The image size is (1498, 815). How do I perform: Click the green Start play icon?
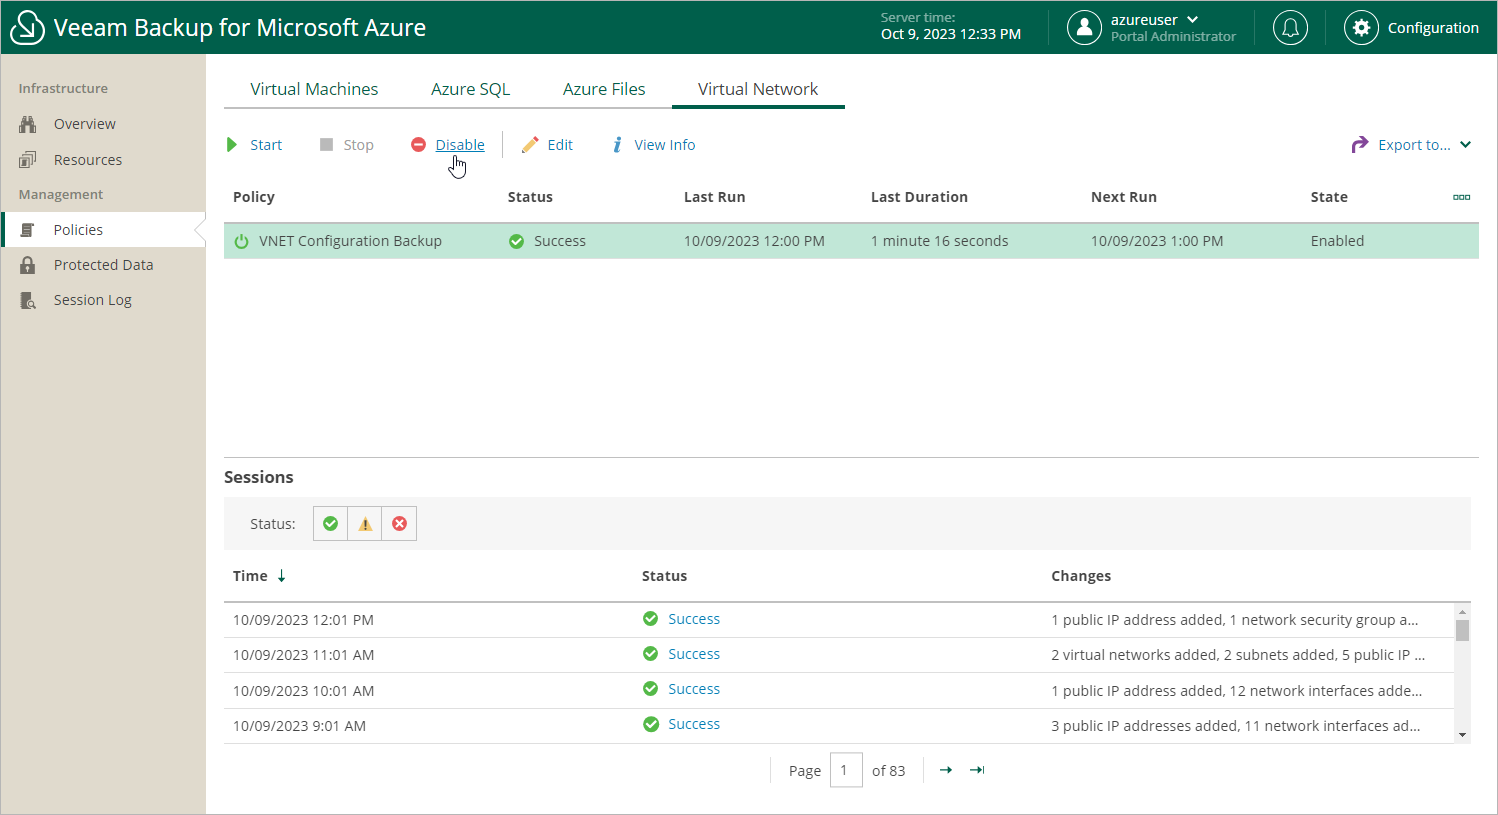click(232, 145)
